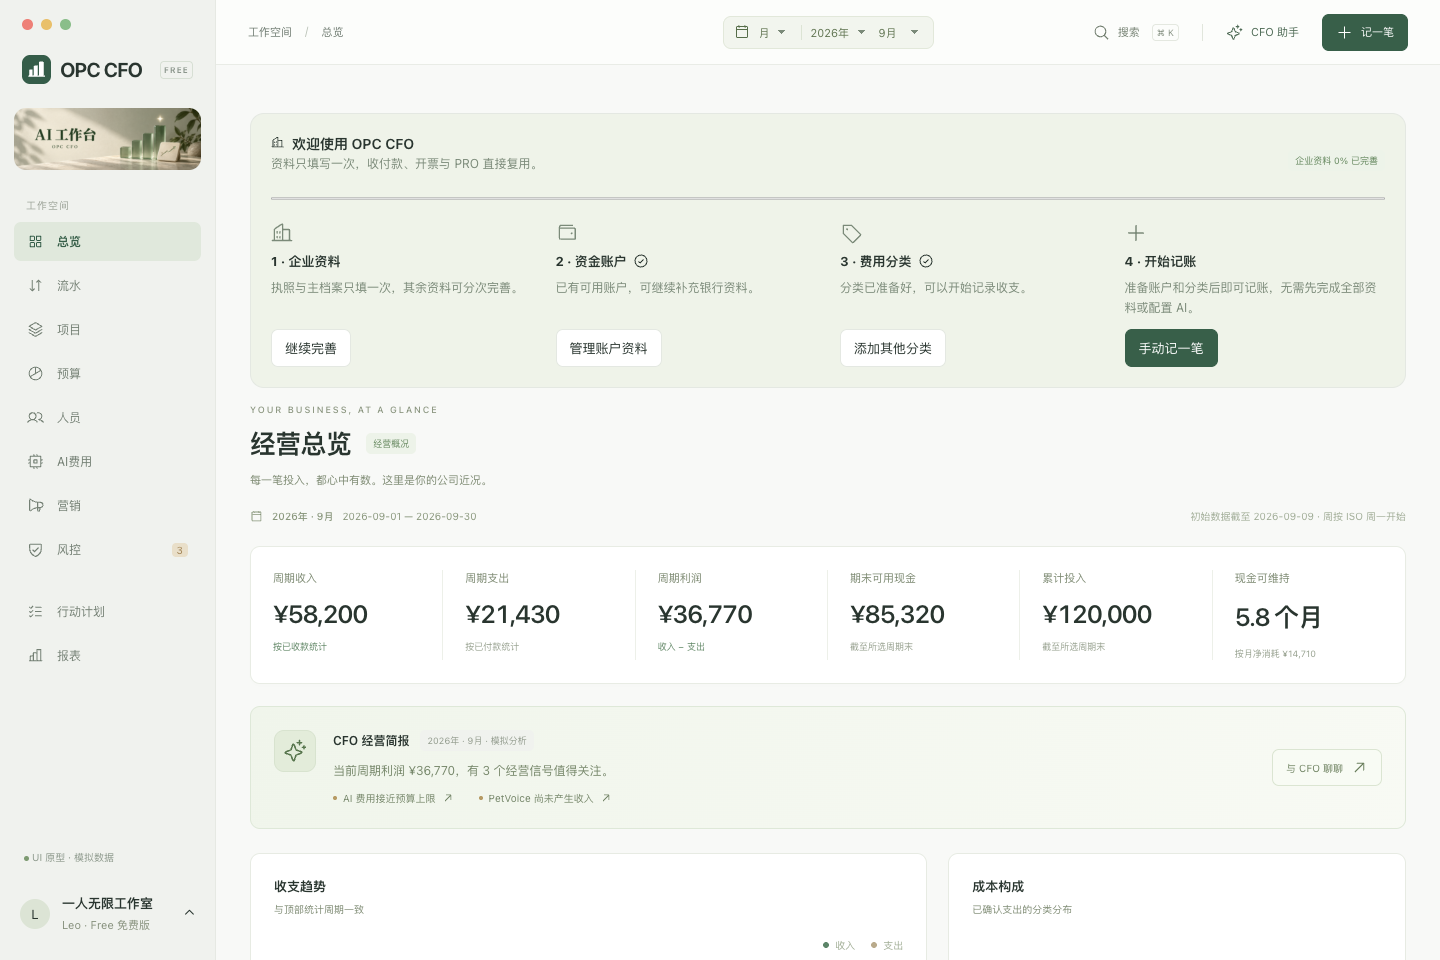The width and height of the screenshot is (1440, 960).
Task: Click the AI费用 chip icon in sidebar
Action: tap(36, 461)
